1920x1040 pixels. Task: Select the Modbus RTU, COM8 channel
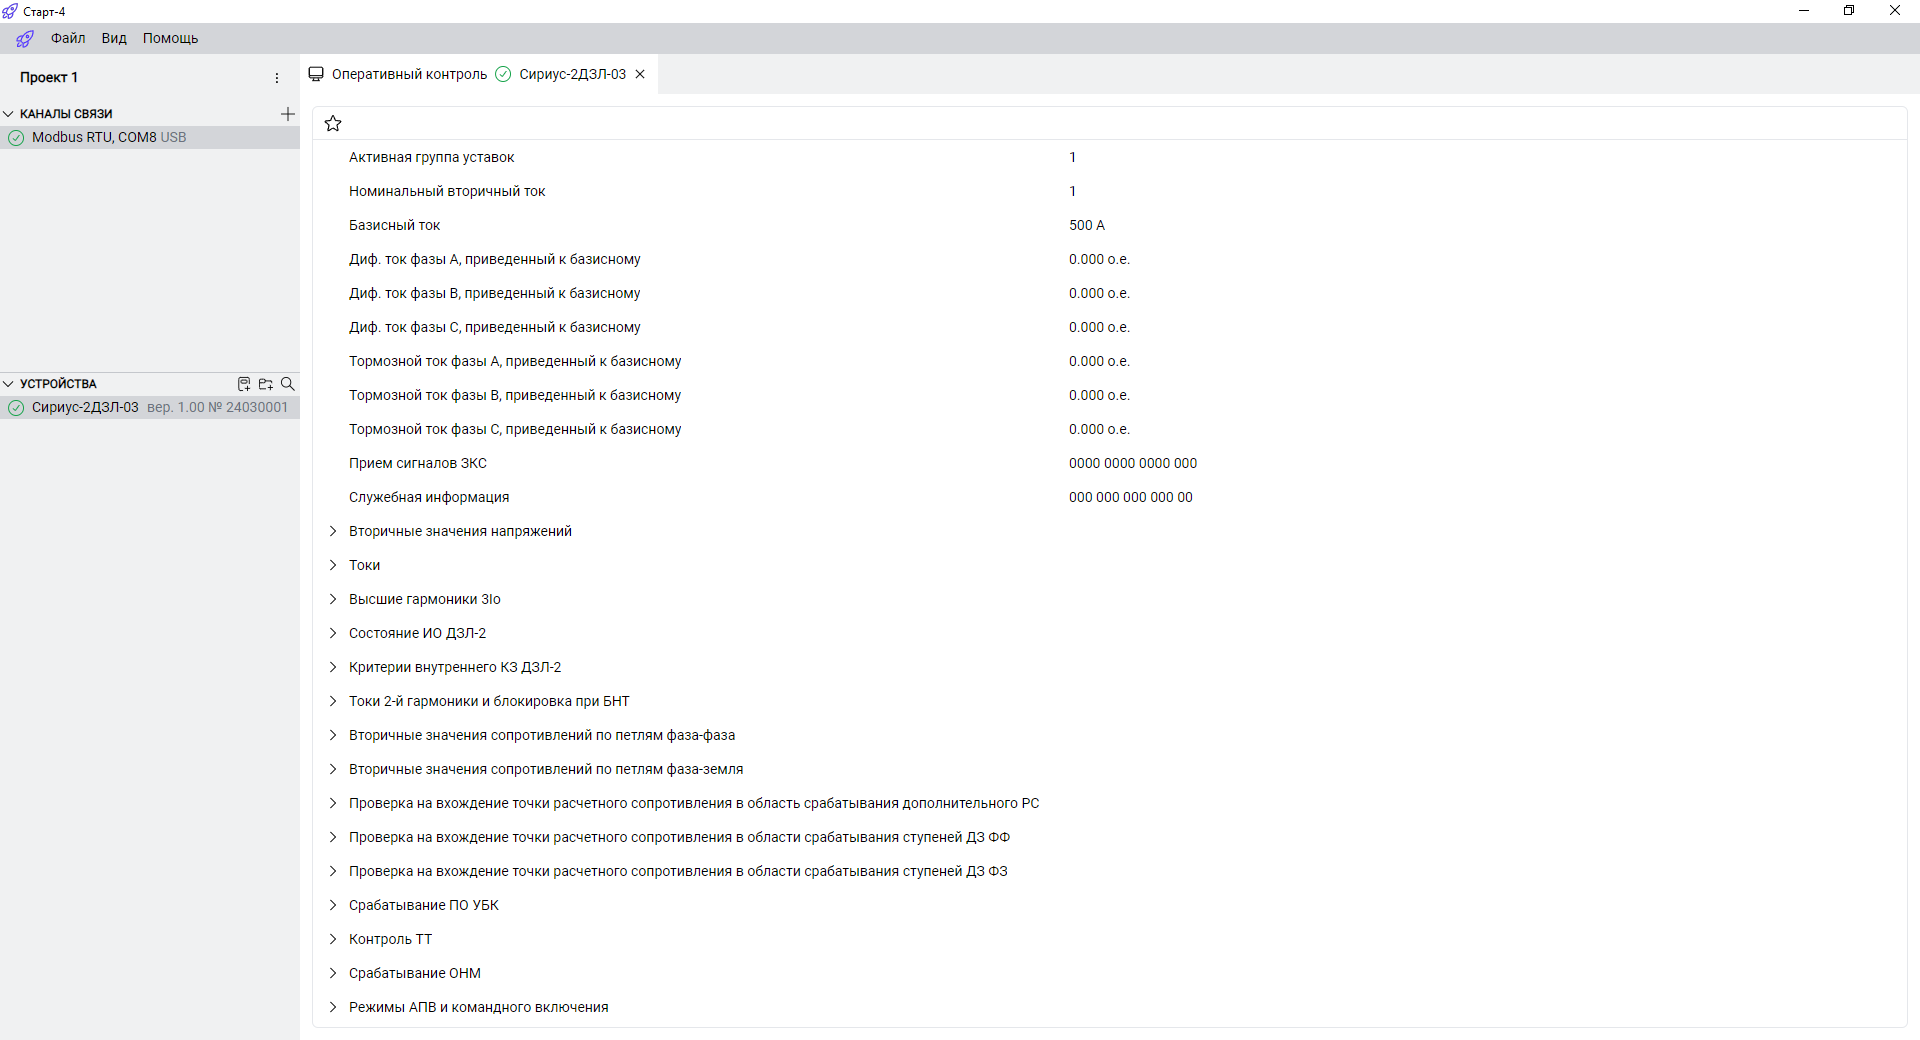[108, 137]
